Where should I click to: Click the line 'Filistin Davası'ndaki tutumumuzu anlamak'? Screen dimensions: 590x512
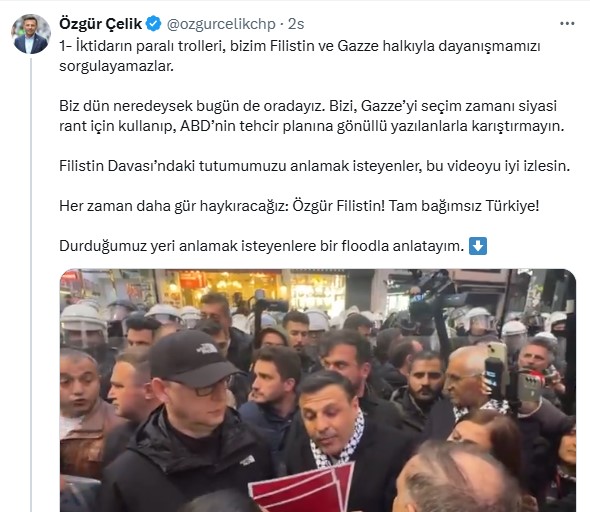315,166
